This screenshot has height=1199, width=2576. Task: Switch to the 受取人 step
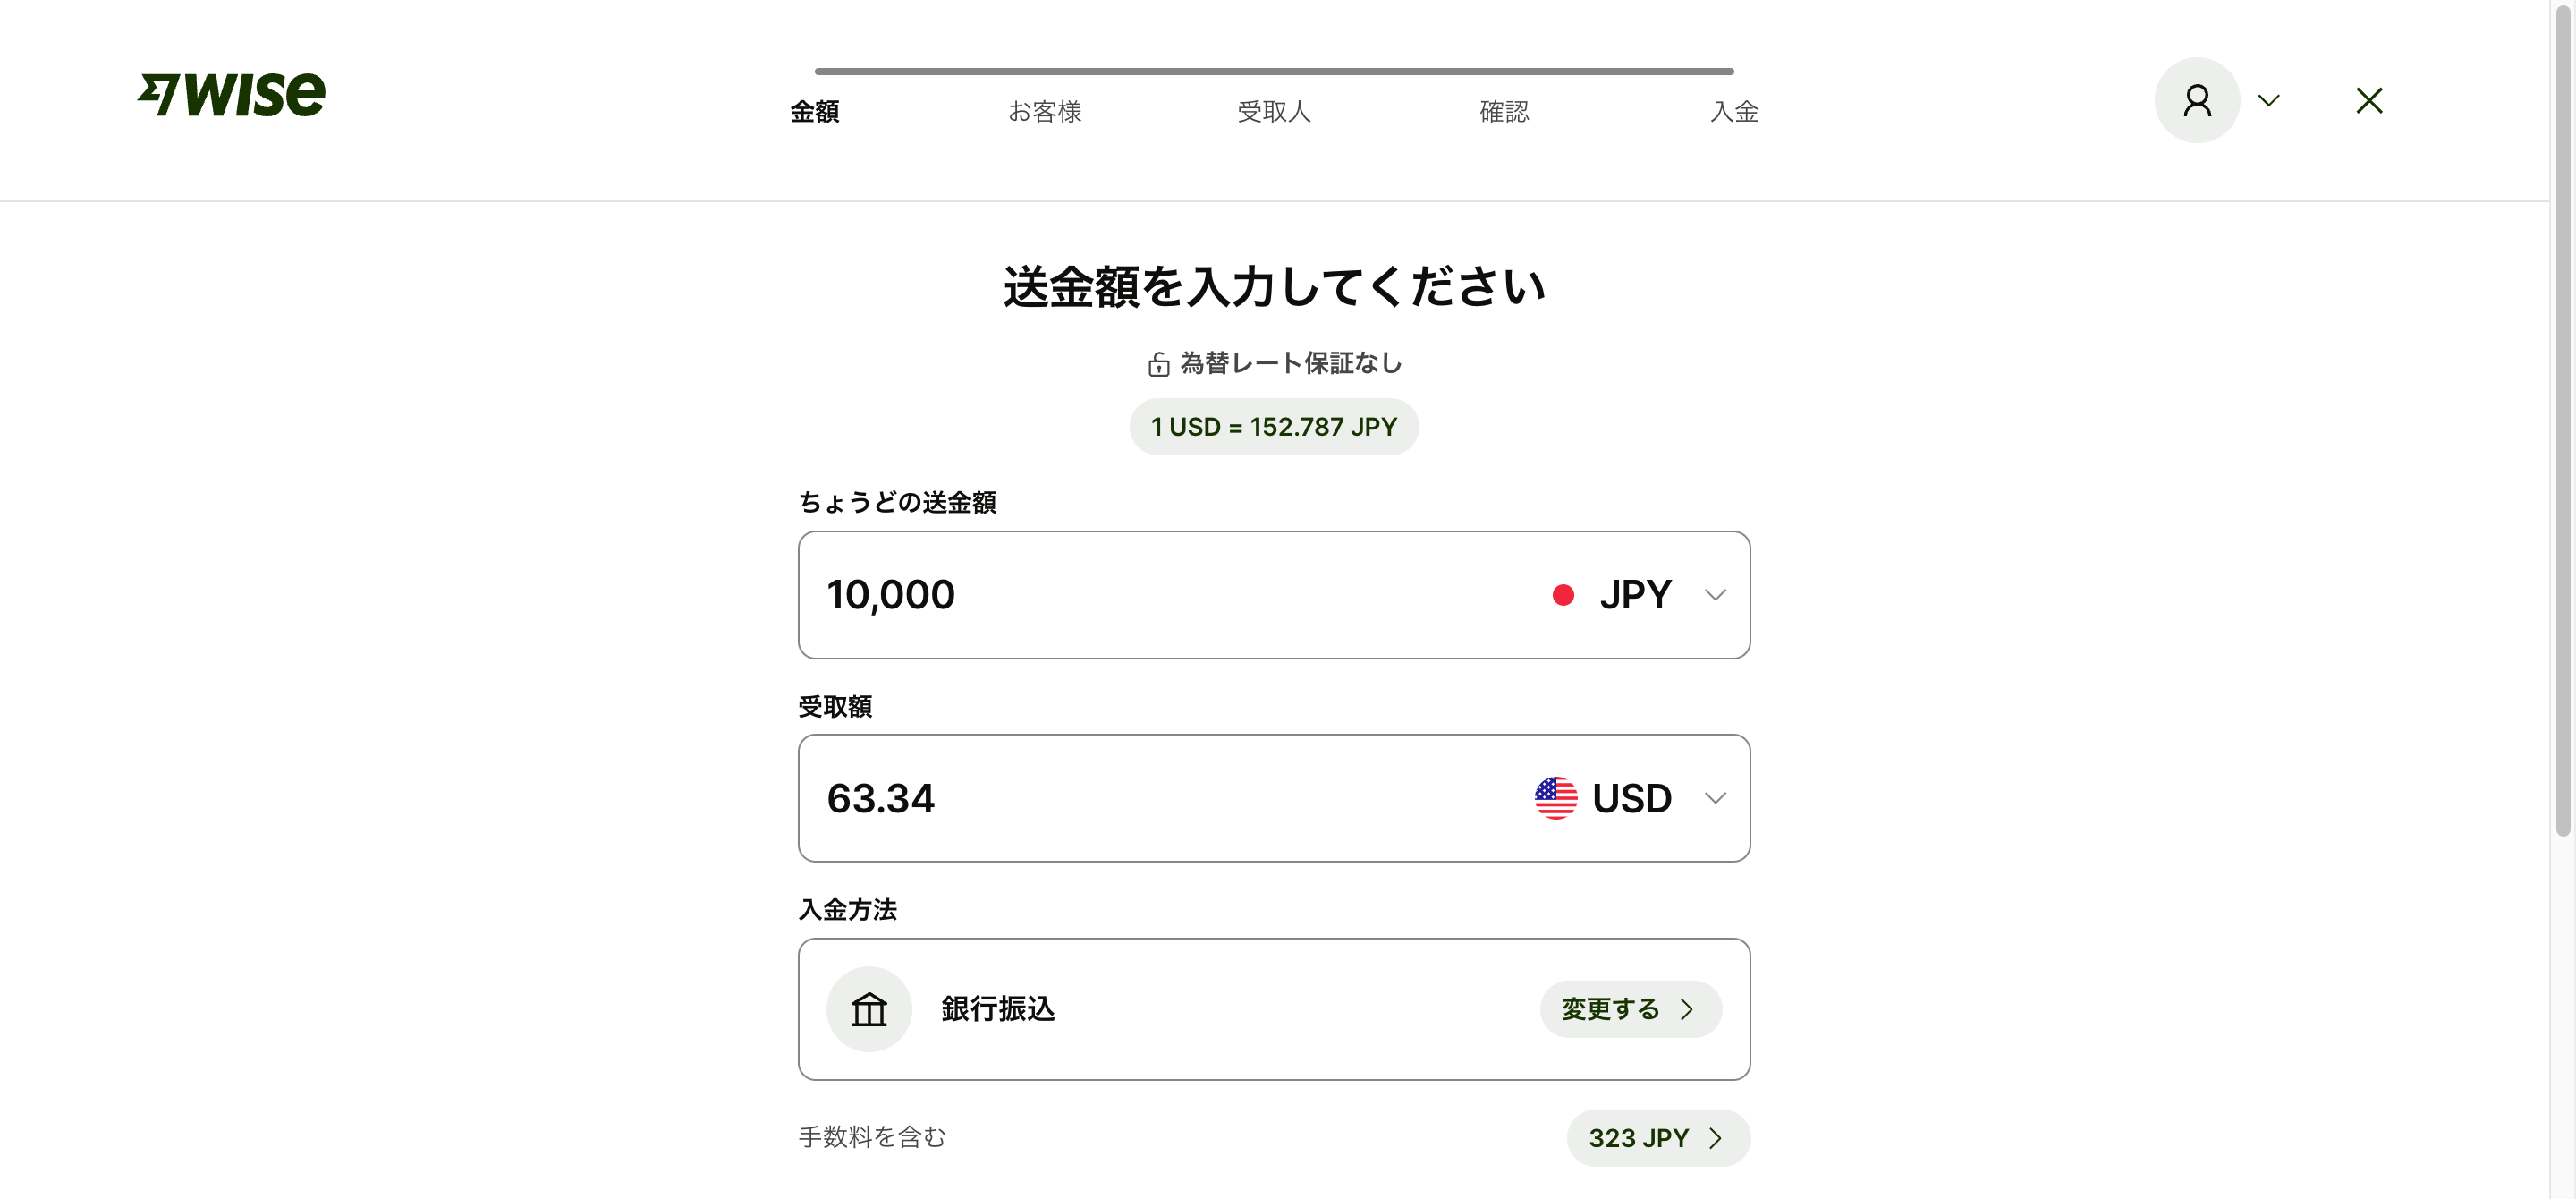(x=1273, y=111)
